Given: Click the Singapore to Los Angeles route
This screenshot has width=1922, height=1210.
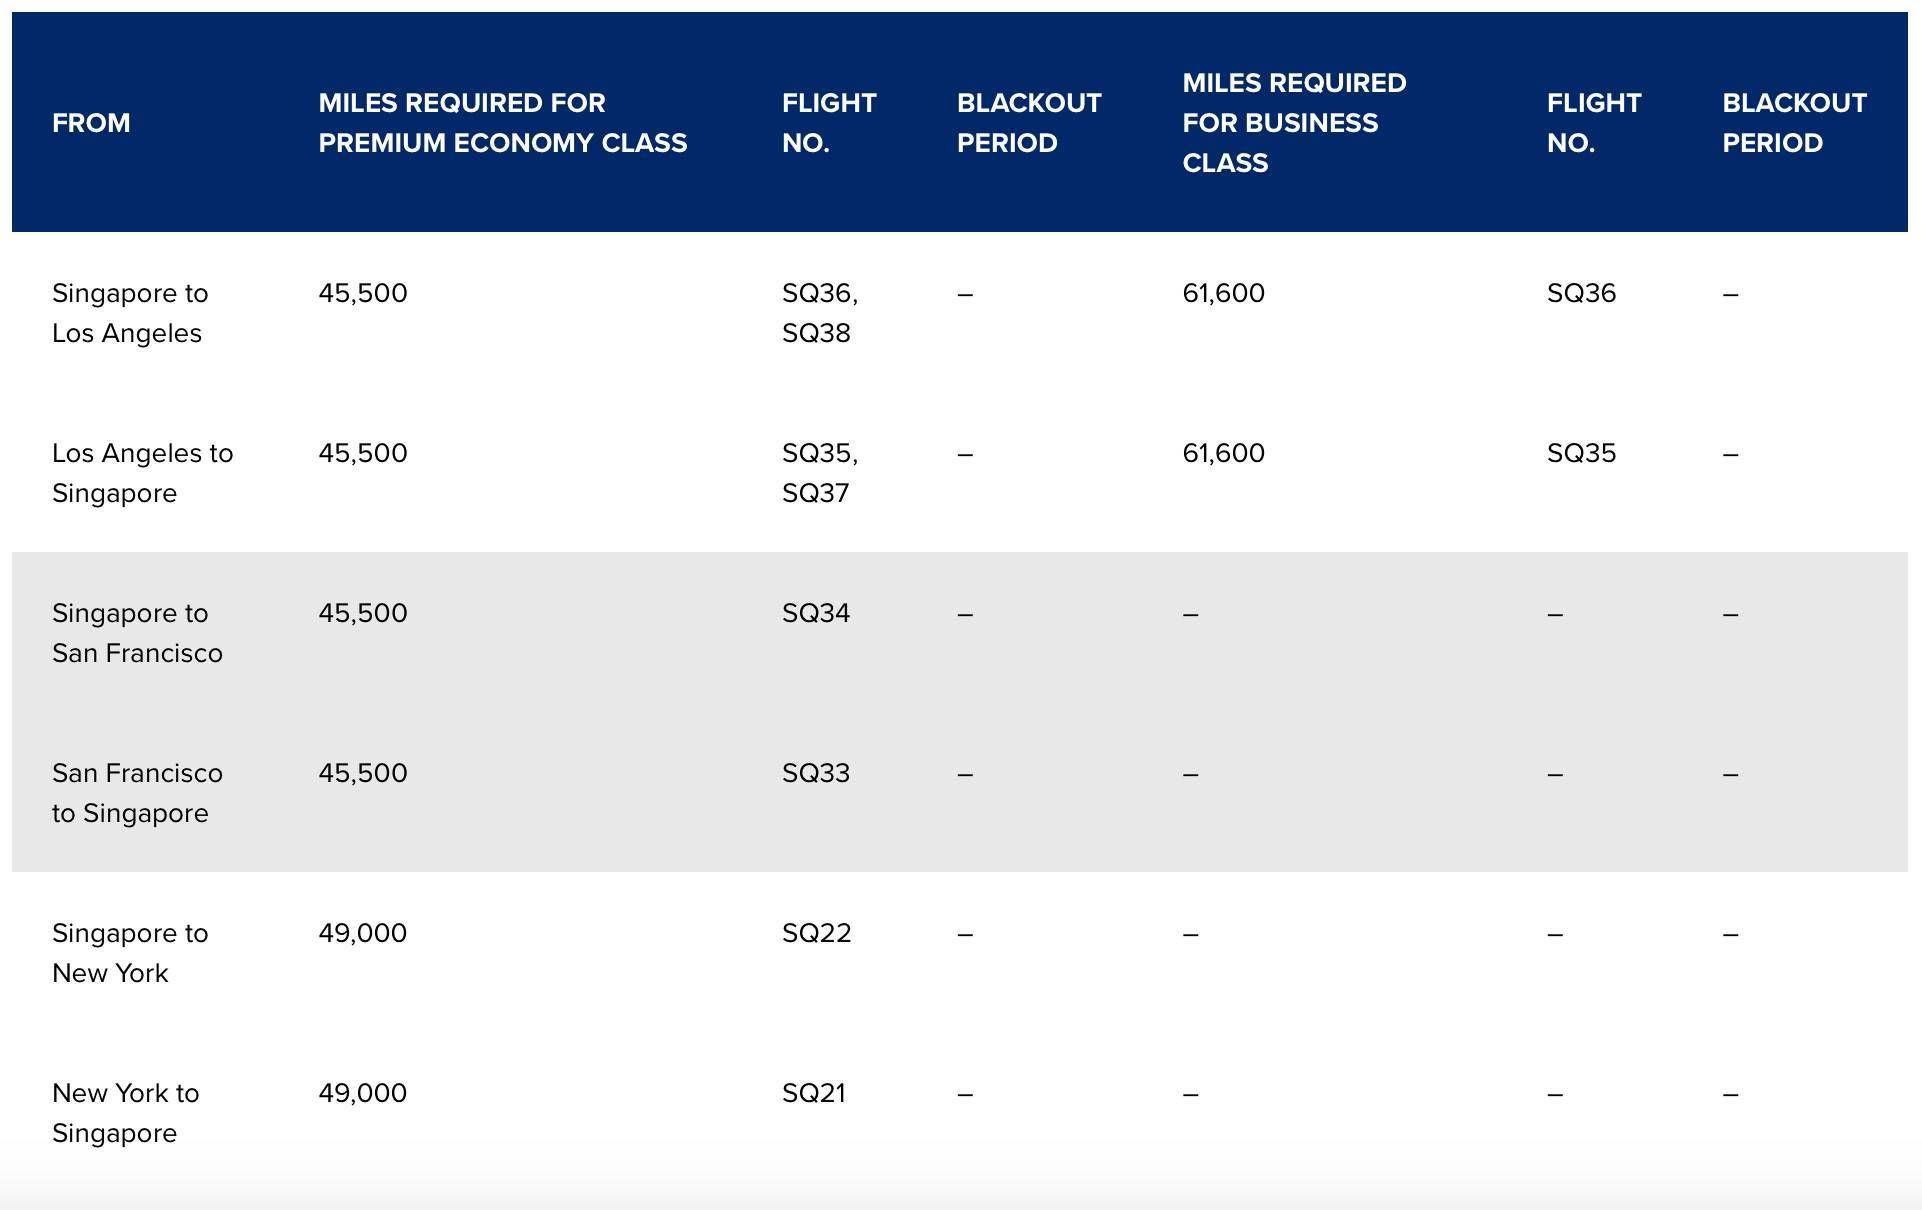Looking at the screenshot, I should click(x=130, y=313).
